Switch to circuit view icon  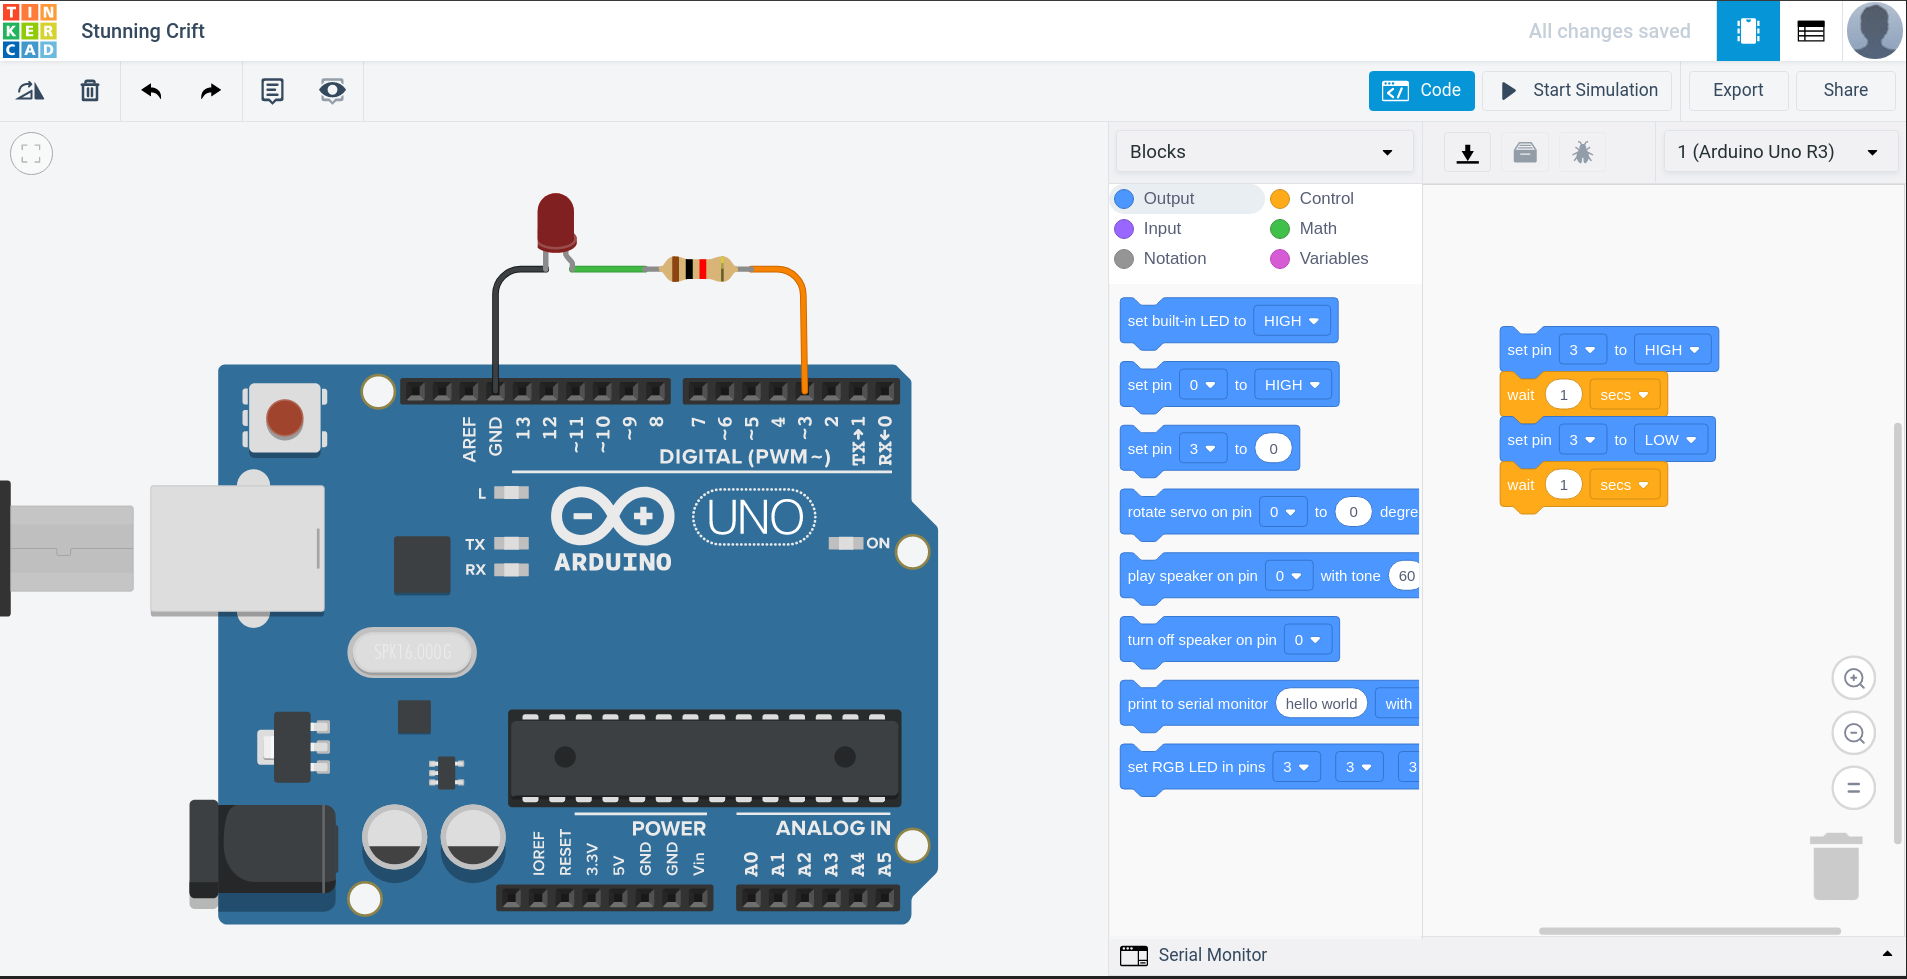(1748, 31)
